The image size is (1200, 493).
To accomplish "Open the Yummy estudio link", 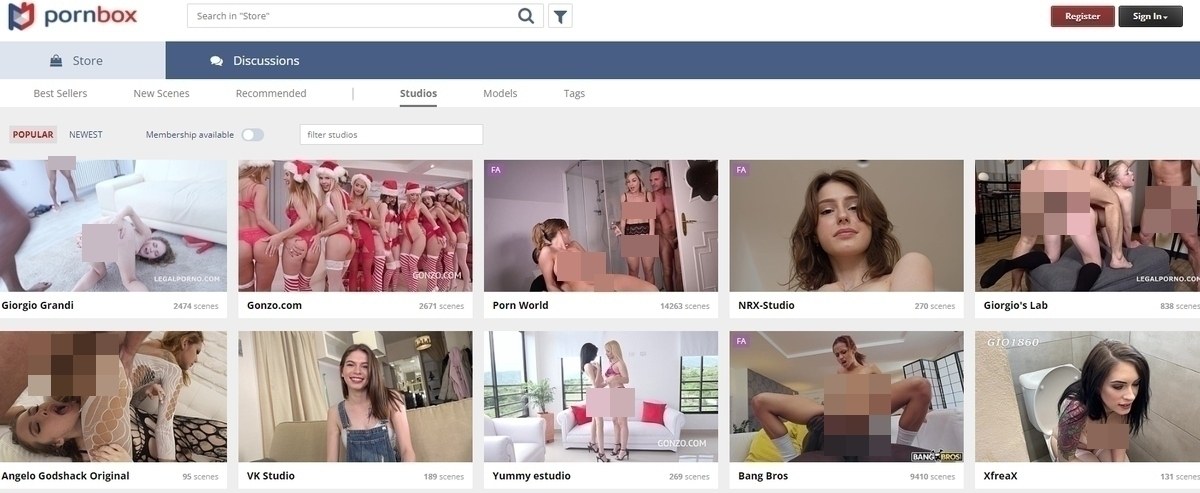I will 534,476.
